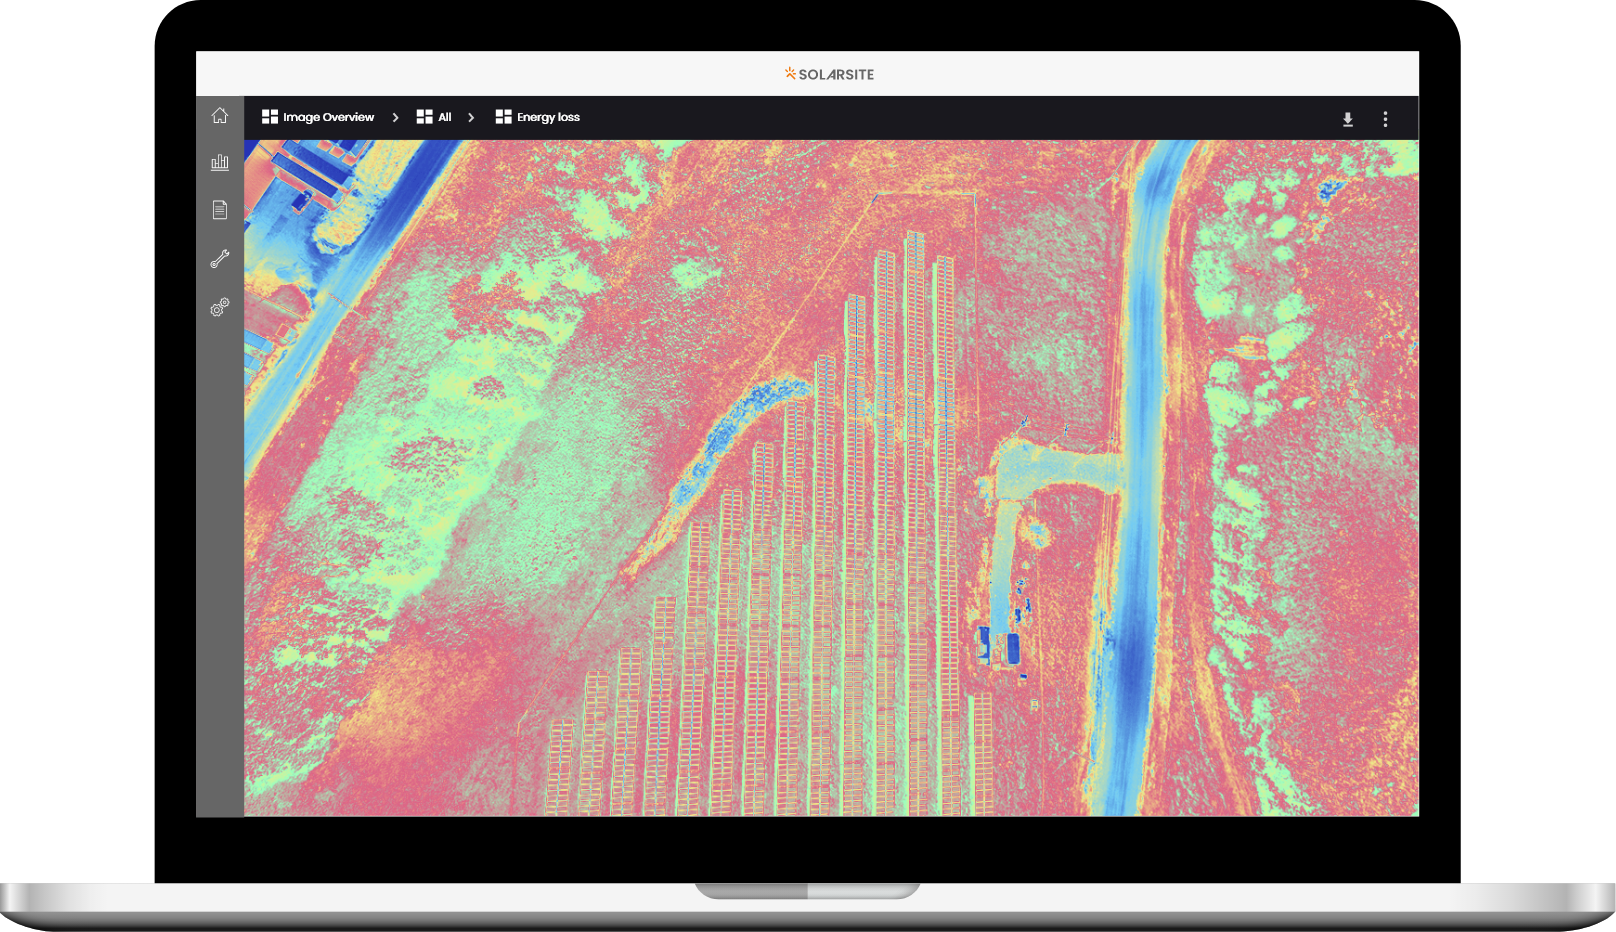Open the Home page from the sidebar
The image size is (1616, 932).
pyautogui.click(x=220, y=115)
